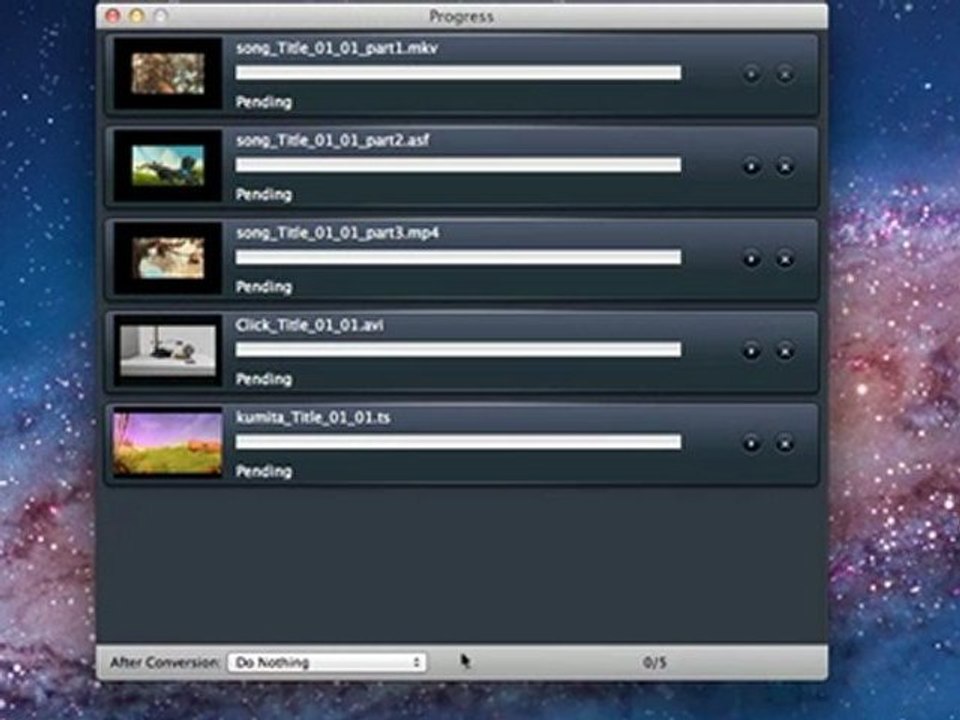Minimize the Progress window with yellow button
Screen dimensions: 960x720
click(x=137, y=17)
